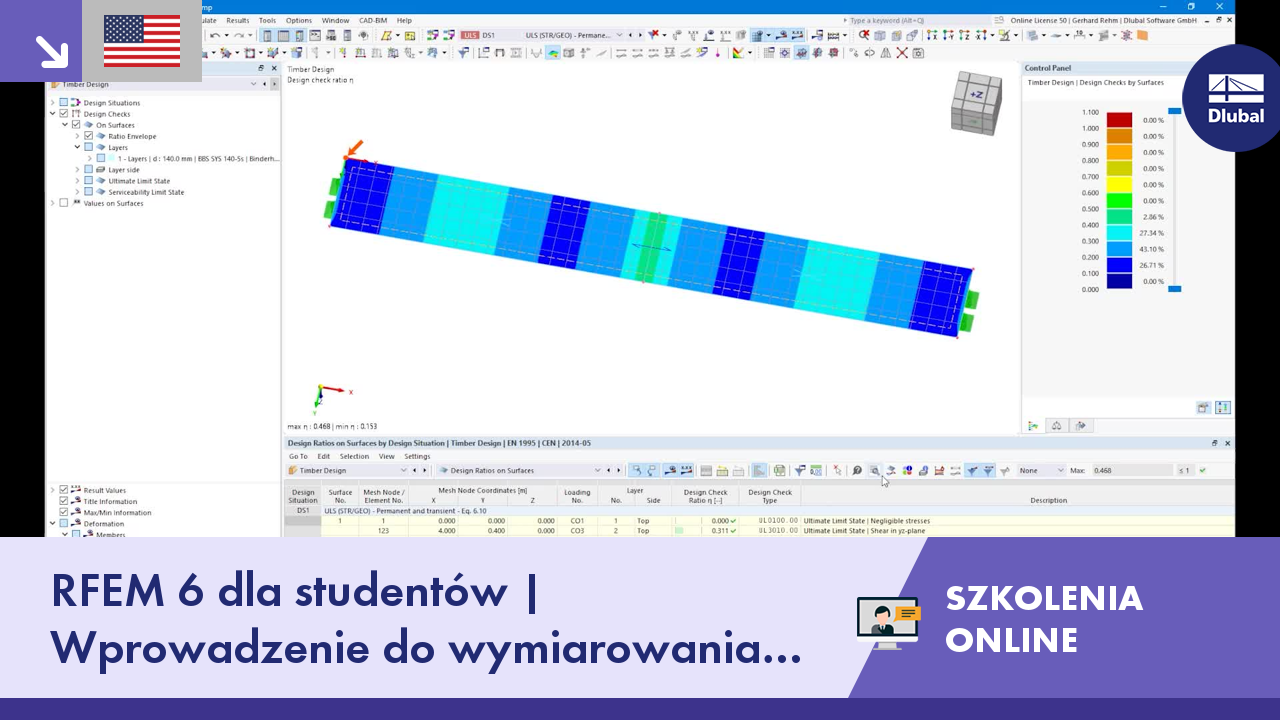This screenshot has height=720, width=1280.
Task: Select the Negligible stresses description cell
Action: click(x=1017, y=521)
